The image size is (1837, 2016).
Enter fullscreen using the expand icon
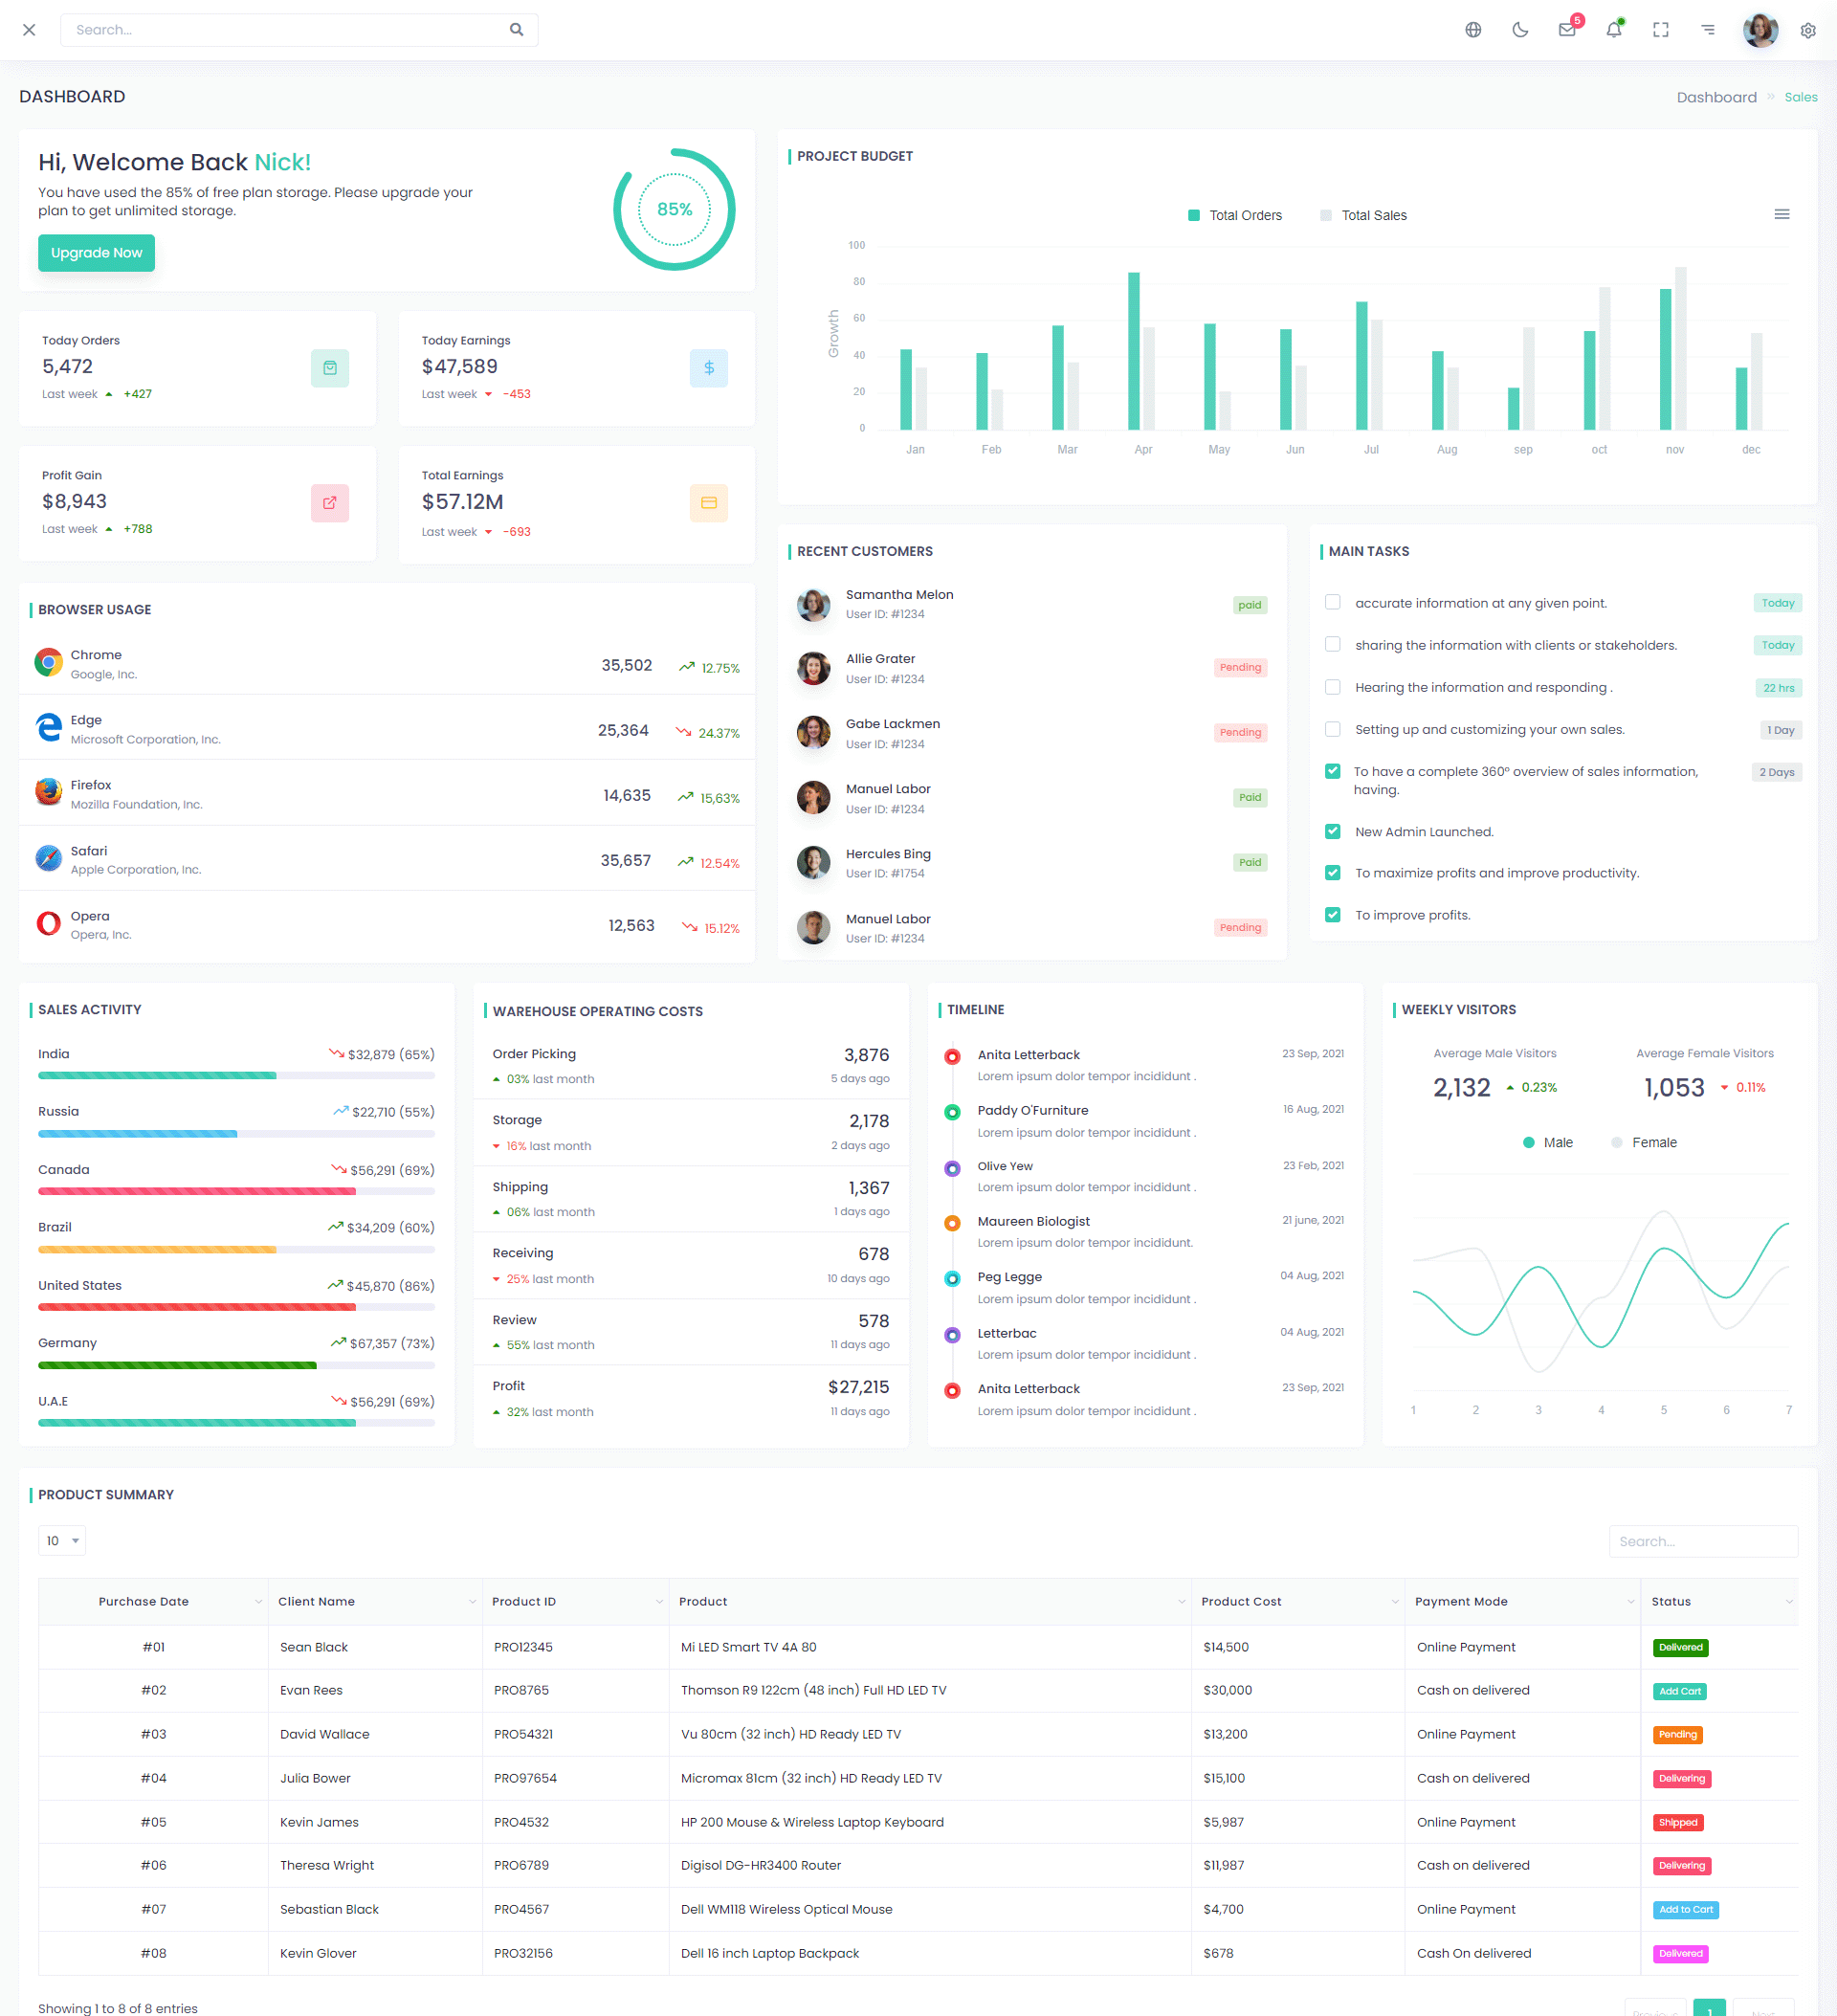coord(1661,30)
